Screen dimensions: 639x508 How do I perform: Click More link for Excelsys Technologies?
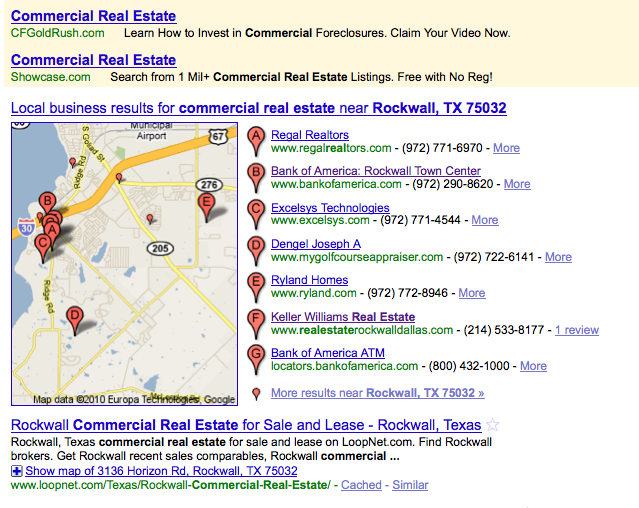pos(485,220)
